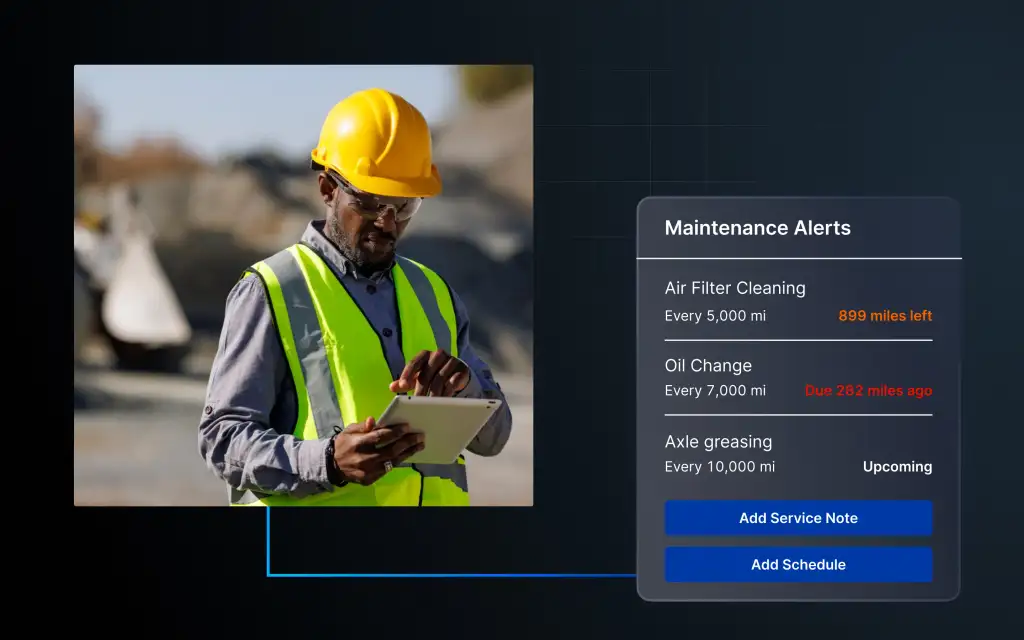The height and width of the screenshot is (640, 1024).
Task: Click the Add Schedule button
Action: 798,564
